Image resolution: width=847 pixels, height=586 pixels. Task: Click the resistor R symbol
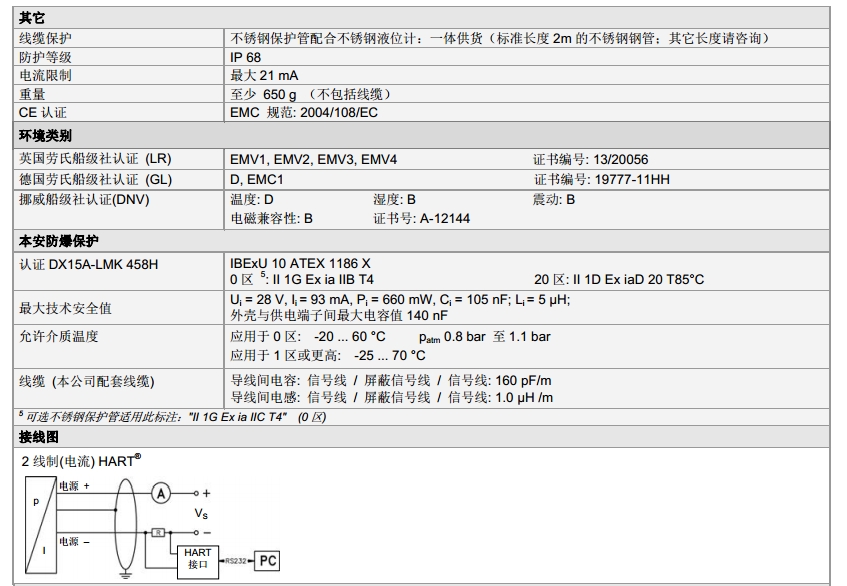coord(158,533)
